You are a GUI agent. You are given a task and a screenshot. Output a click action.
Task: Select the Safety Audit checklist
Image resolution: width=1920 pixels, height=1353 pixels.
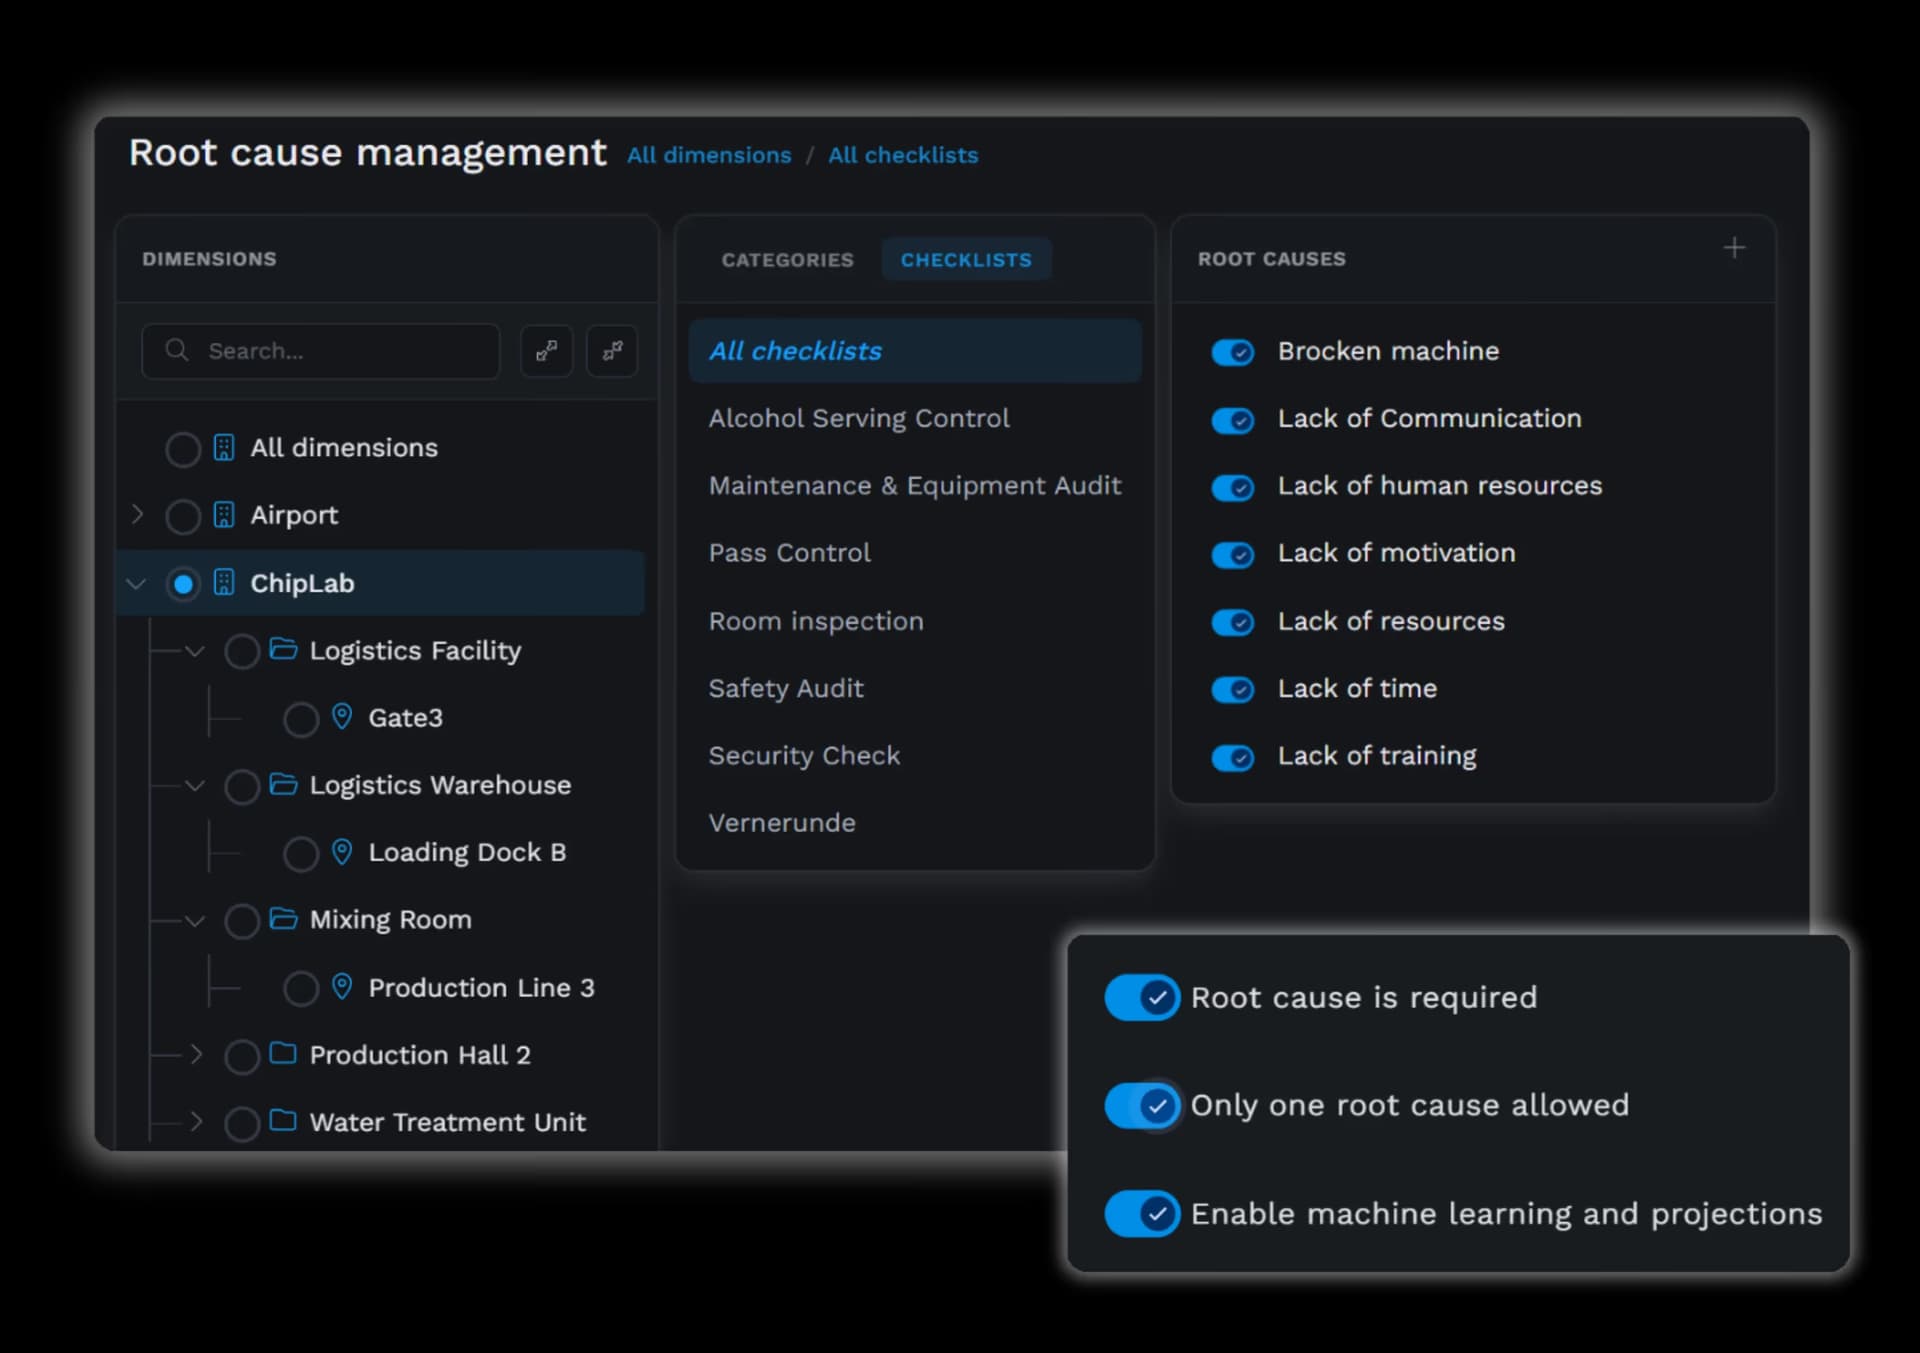point(786,688)
